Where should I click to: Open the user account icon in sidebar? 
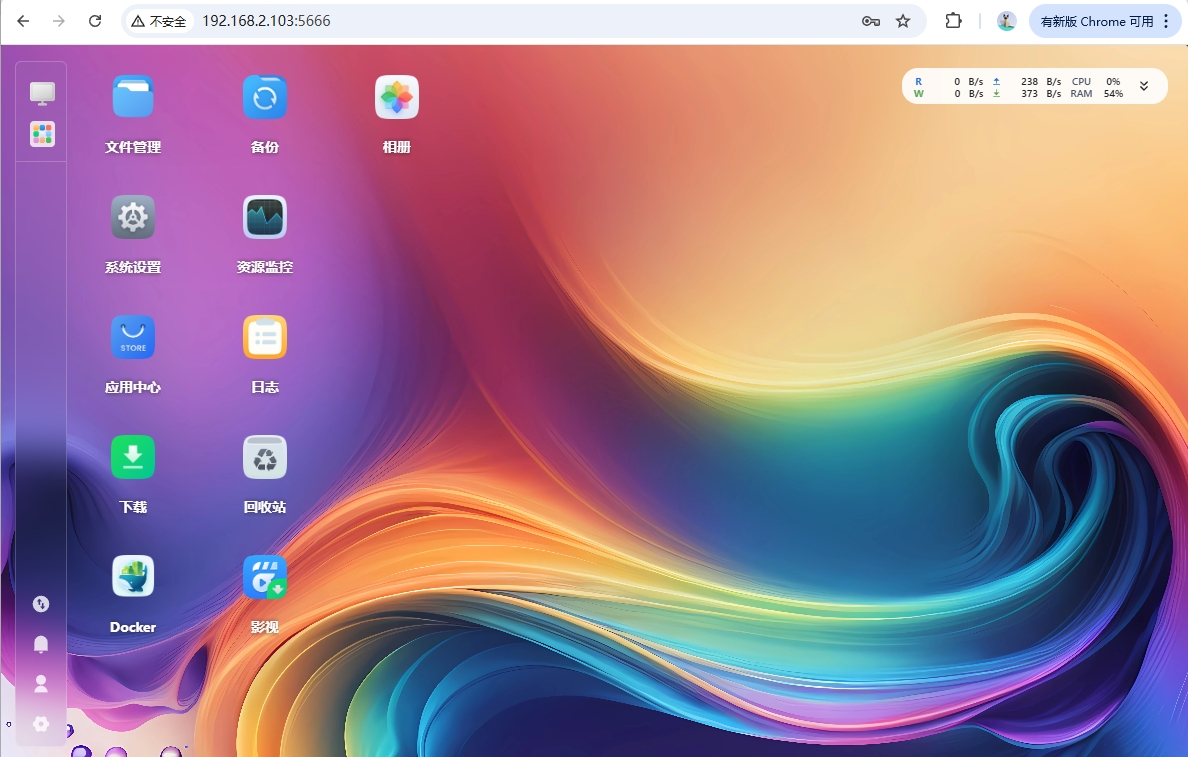point(41,684)
